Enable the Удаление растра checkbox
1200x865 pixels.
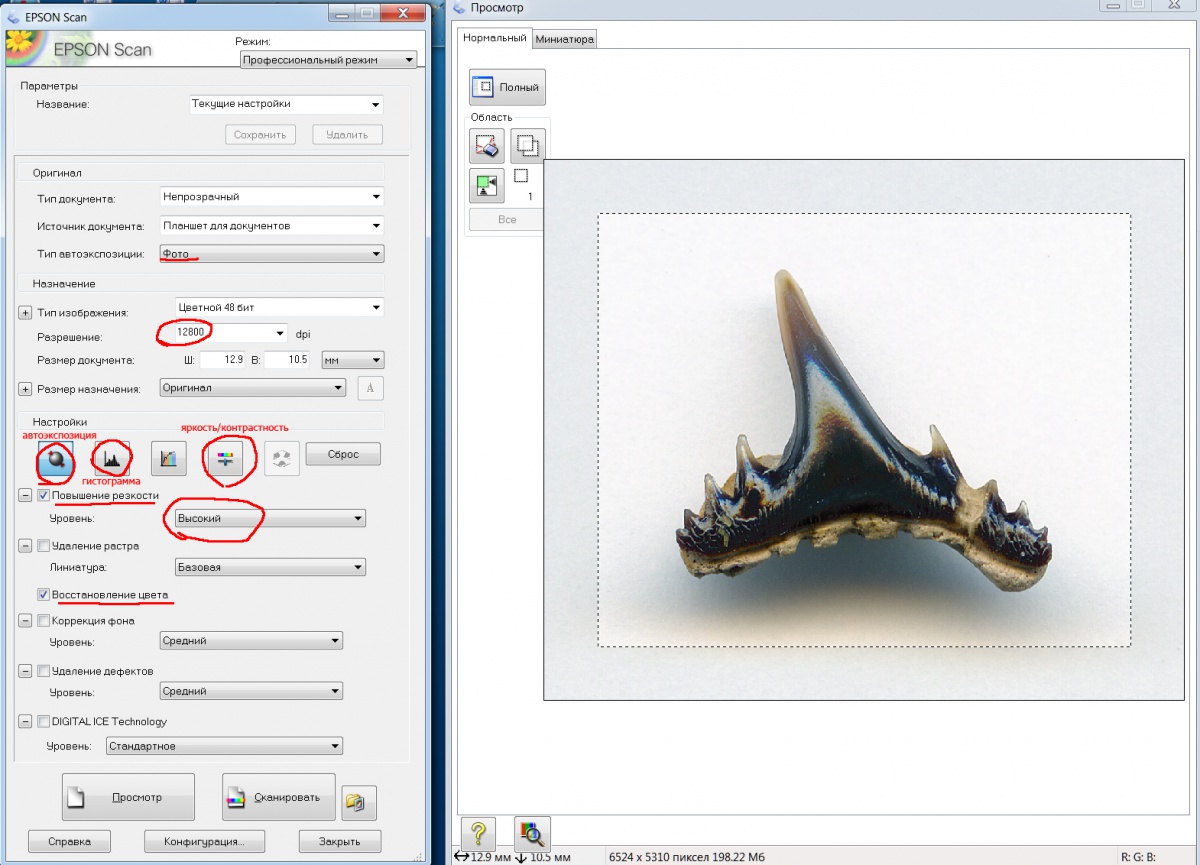[x=44, y=546]
